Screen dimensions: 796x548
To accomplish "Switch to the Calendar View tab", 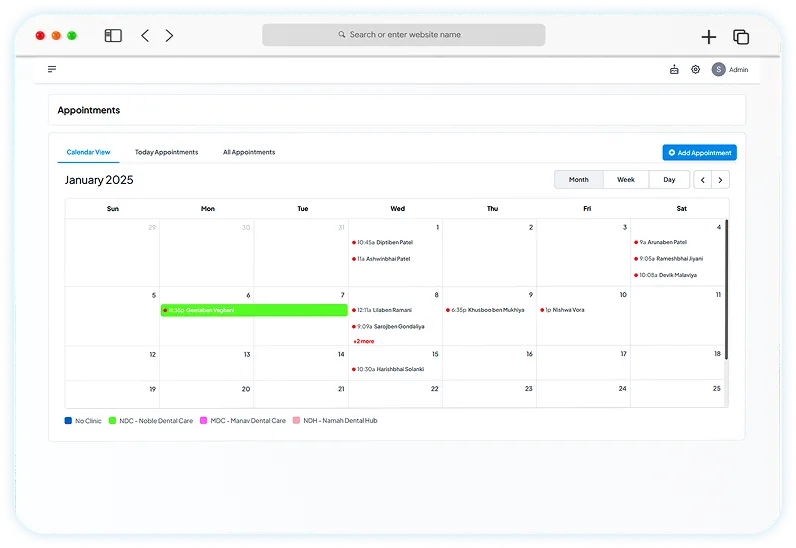I will (88, 152).
